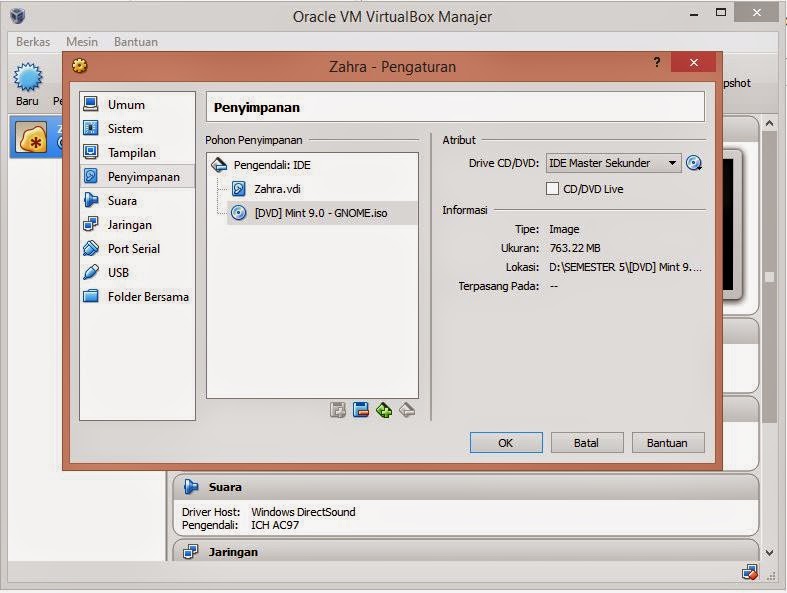Click the question mark help button

coord(657,62)
